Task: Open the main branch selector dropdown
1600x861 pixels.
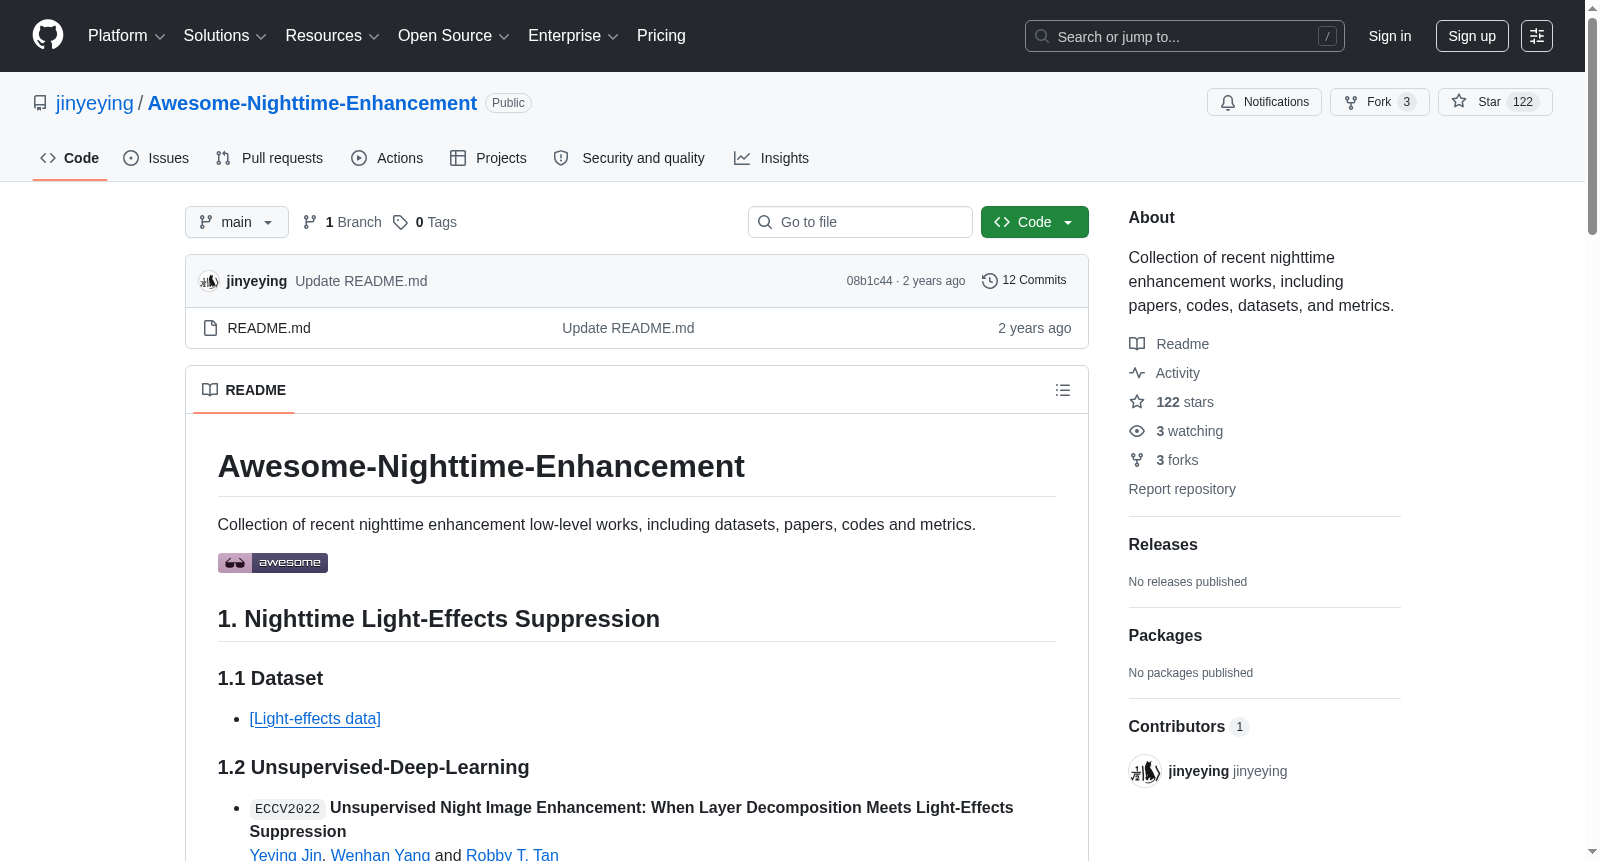Action: pyautogui.click(x=237, y=222)
